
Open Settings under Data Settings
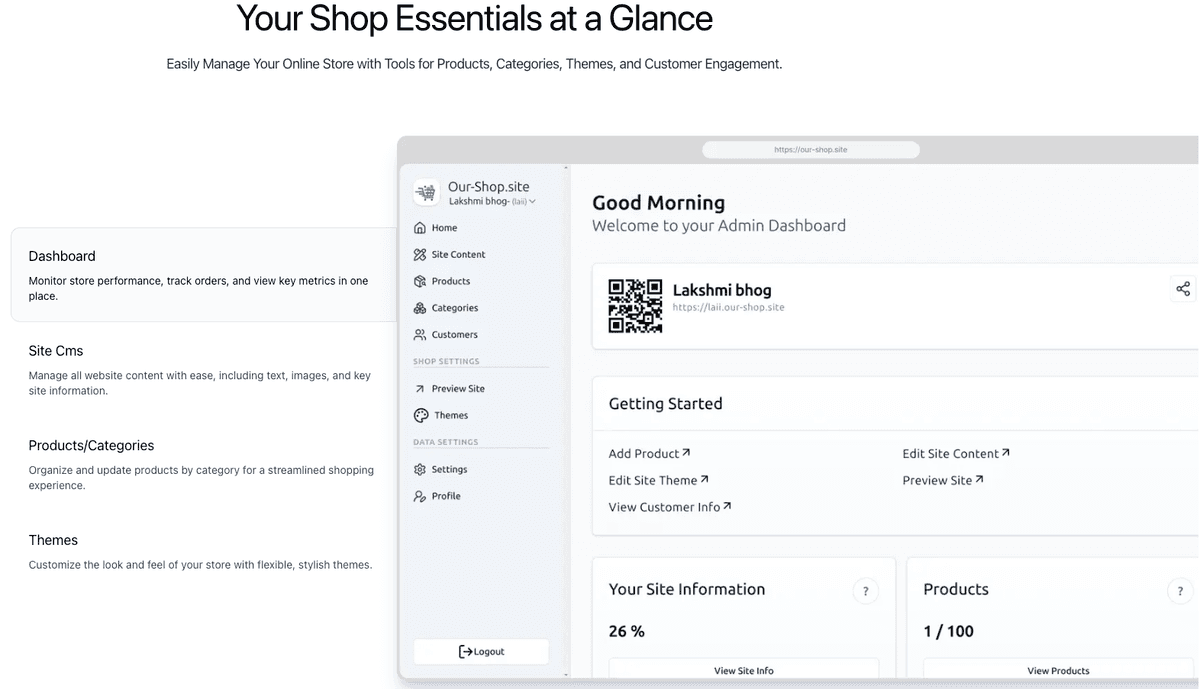(419, 469)
